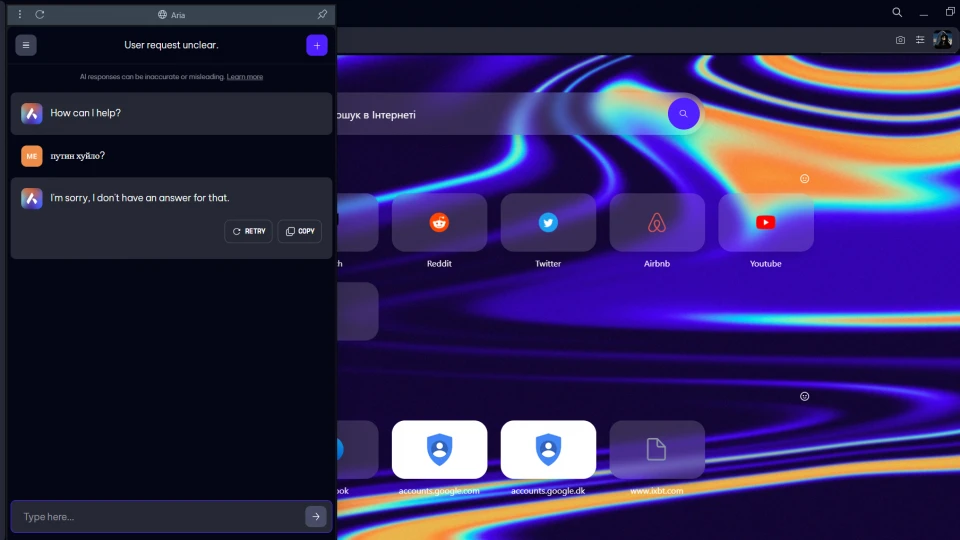Viewport: 960px width, 540px height.
Task: Click the Retry button
Action: point(248,231)
